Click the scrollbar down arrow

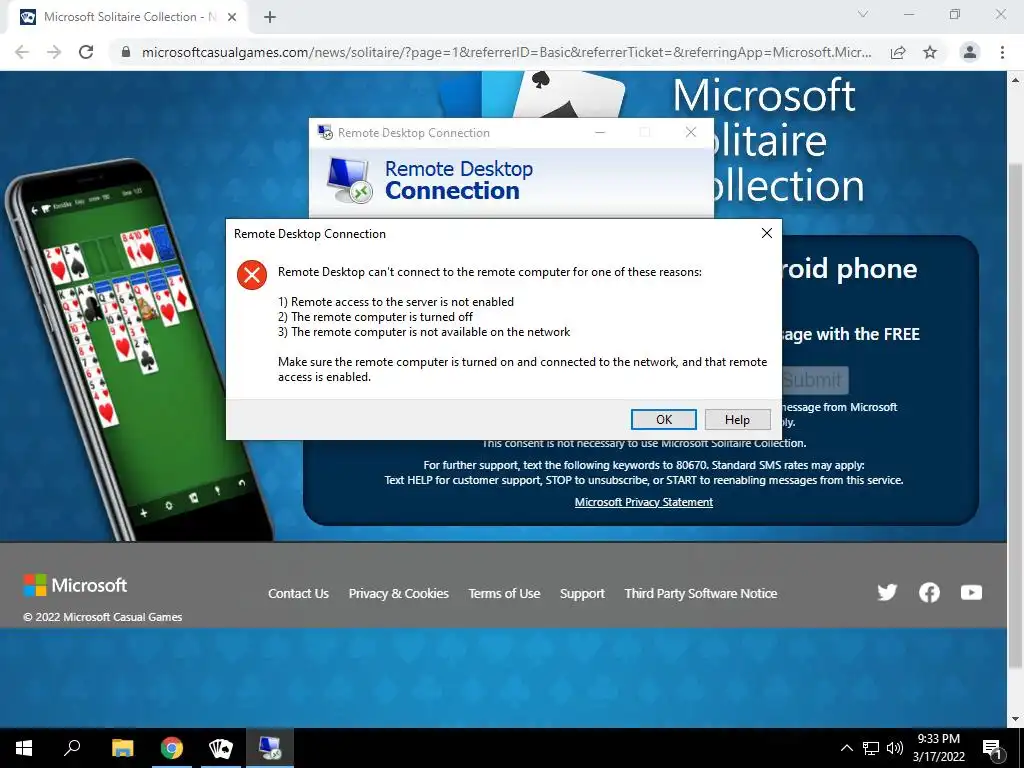(1015, 719)
